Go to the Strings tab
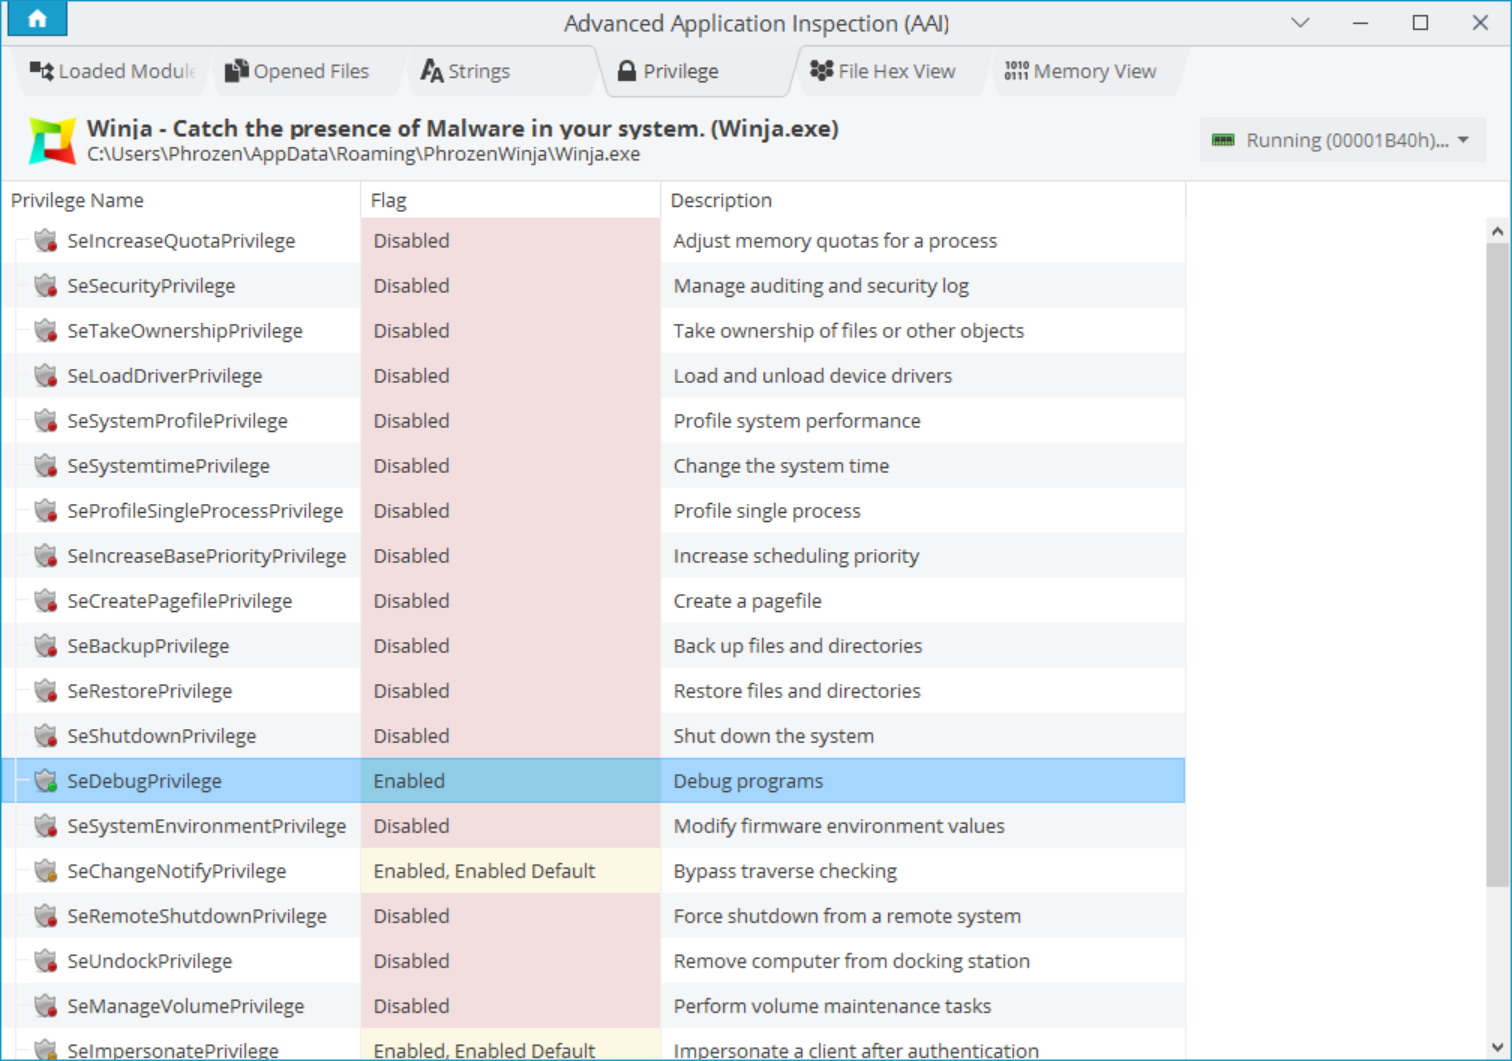This screenshot has width=1512, height=1061. point(466,71)
